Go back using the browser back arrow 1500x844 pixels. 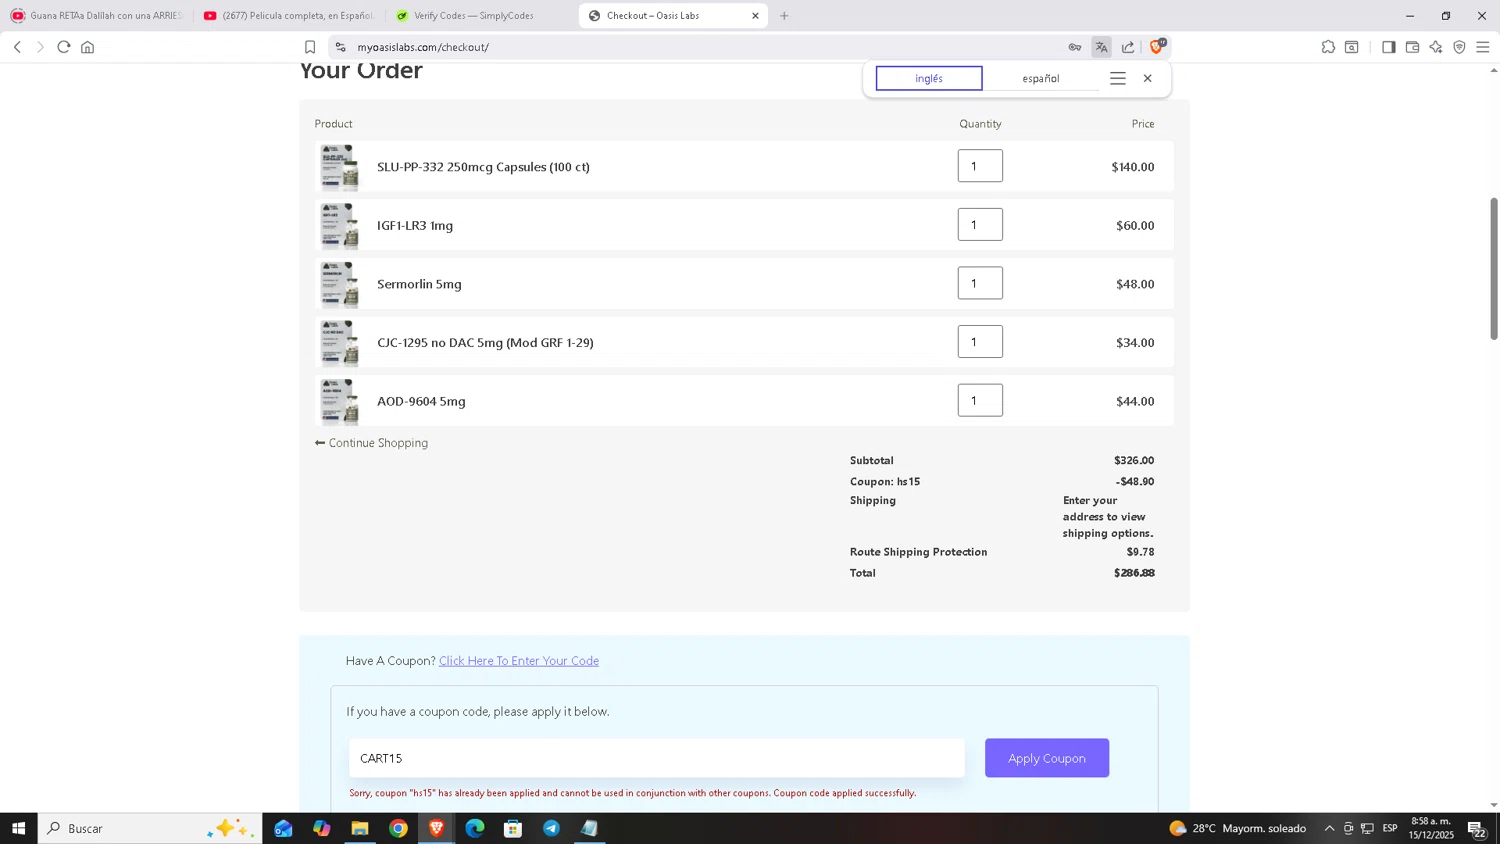coord(17,47)
